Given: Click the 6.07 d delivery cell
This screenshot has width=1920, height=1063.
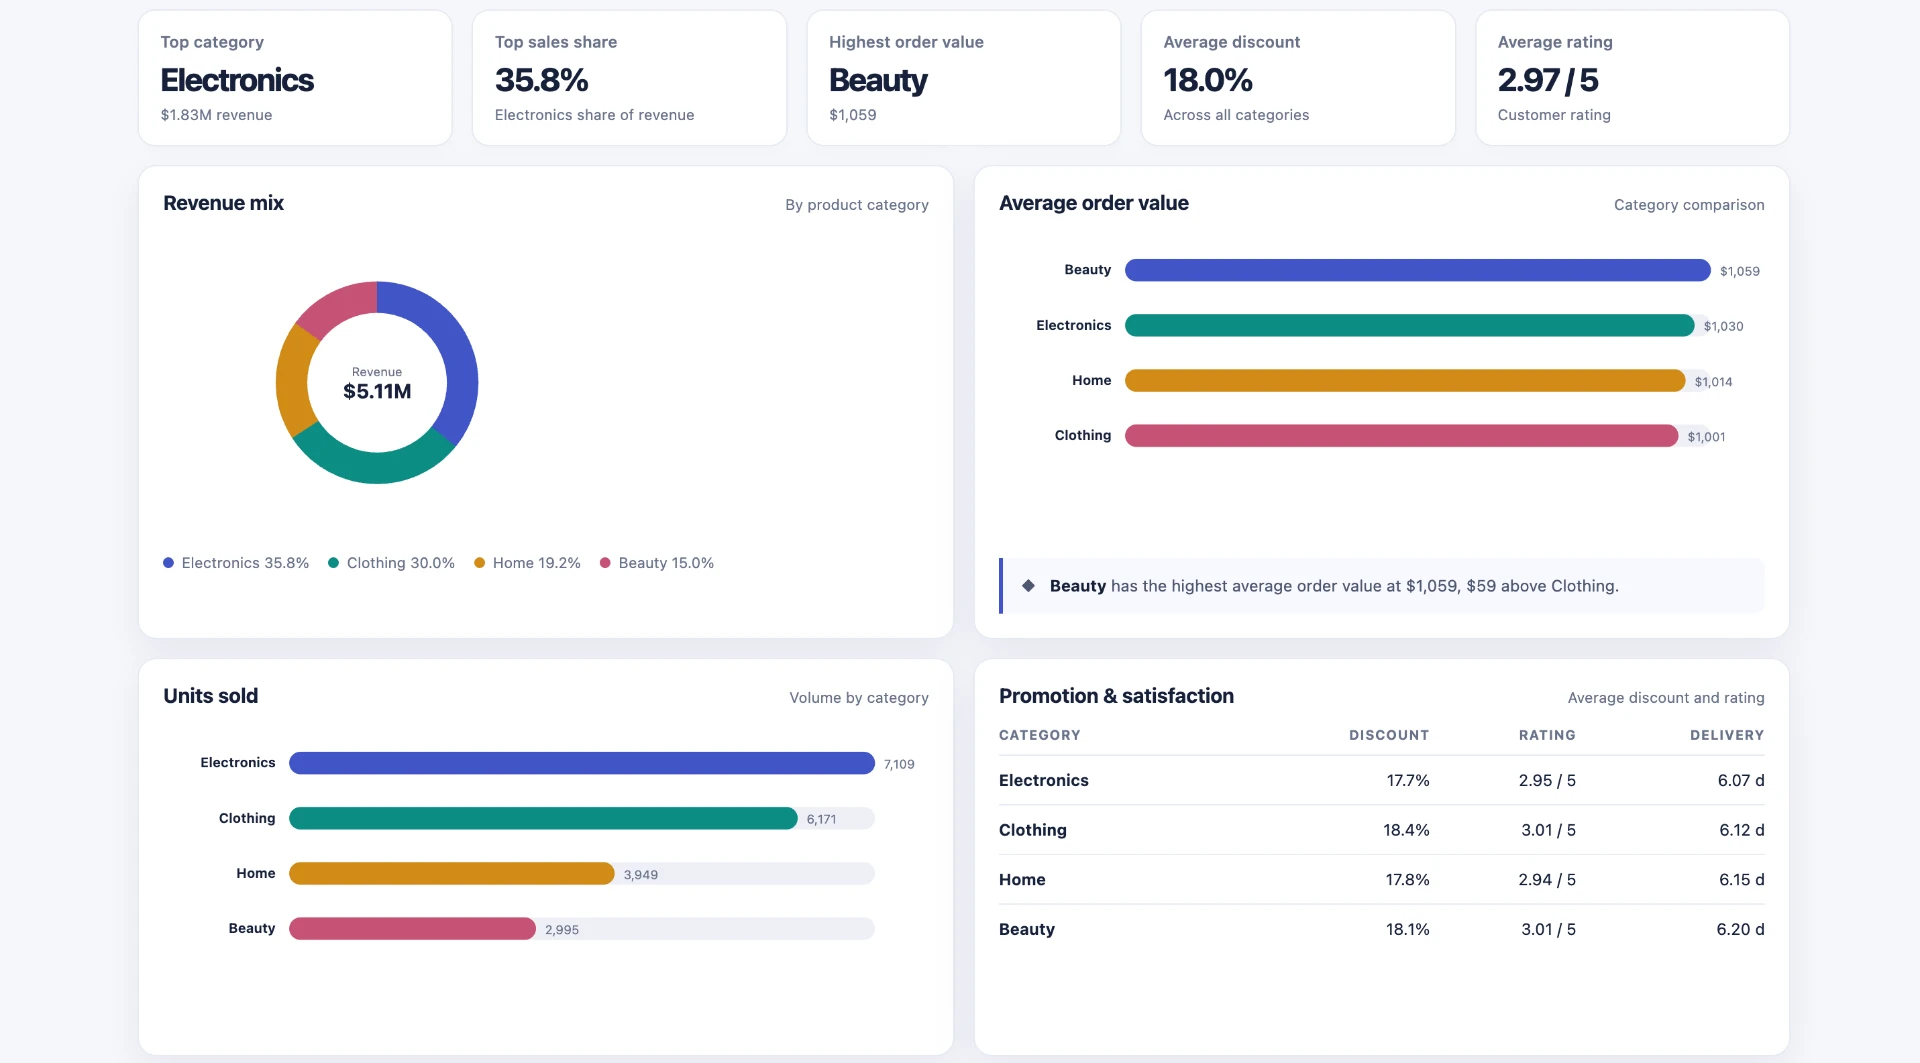Looking at the screenshot, I should pos(1741,780).
